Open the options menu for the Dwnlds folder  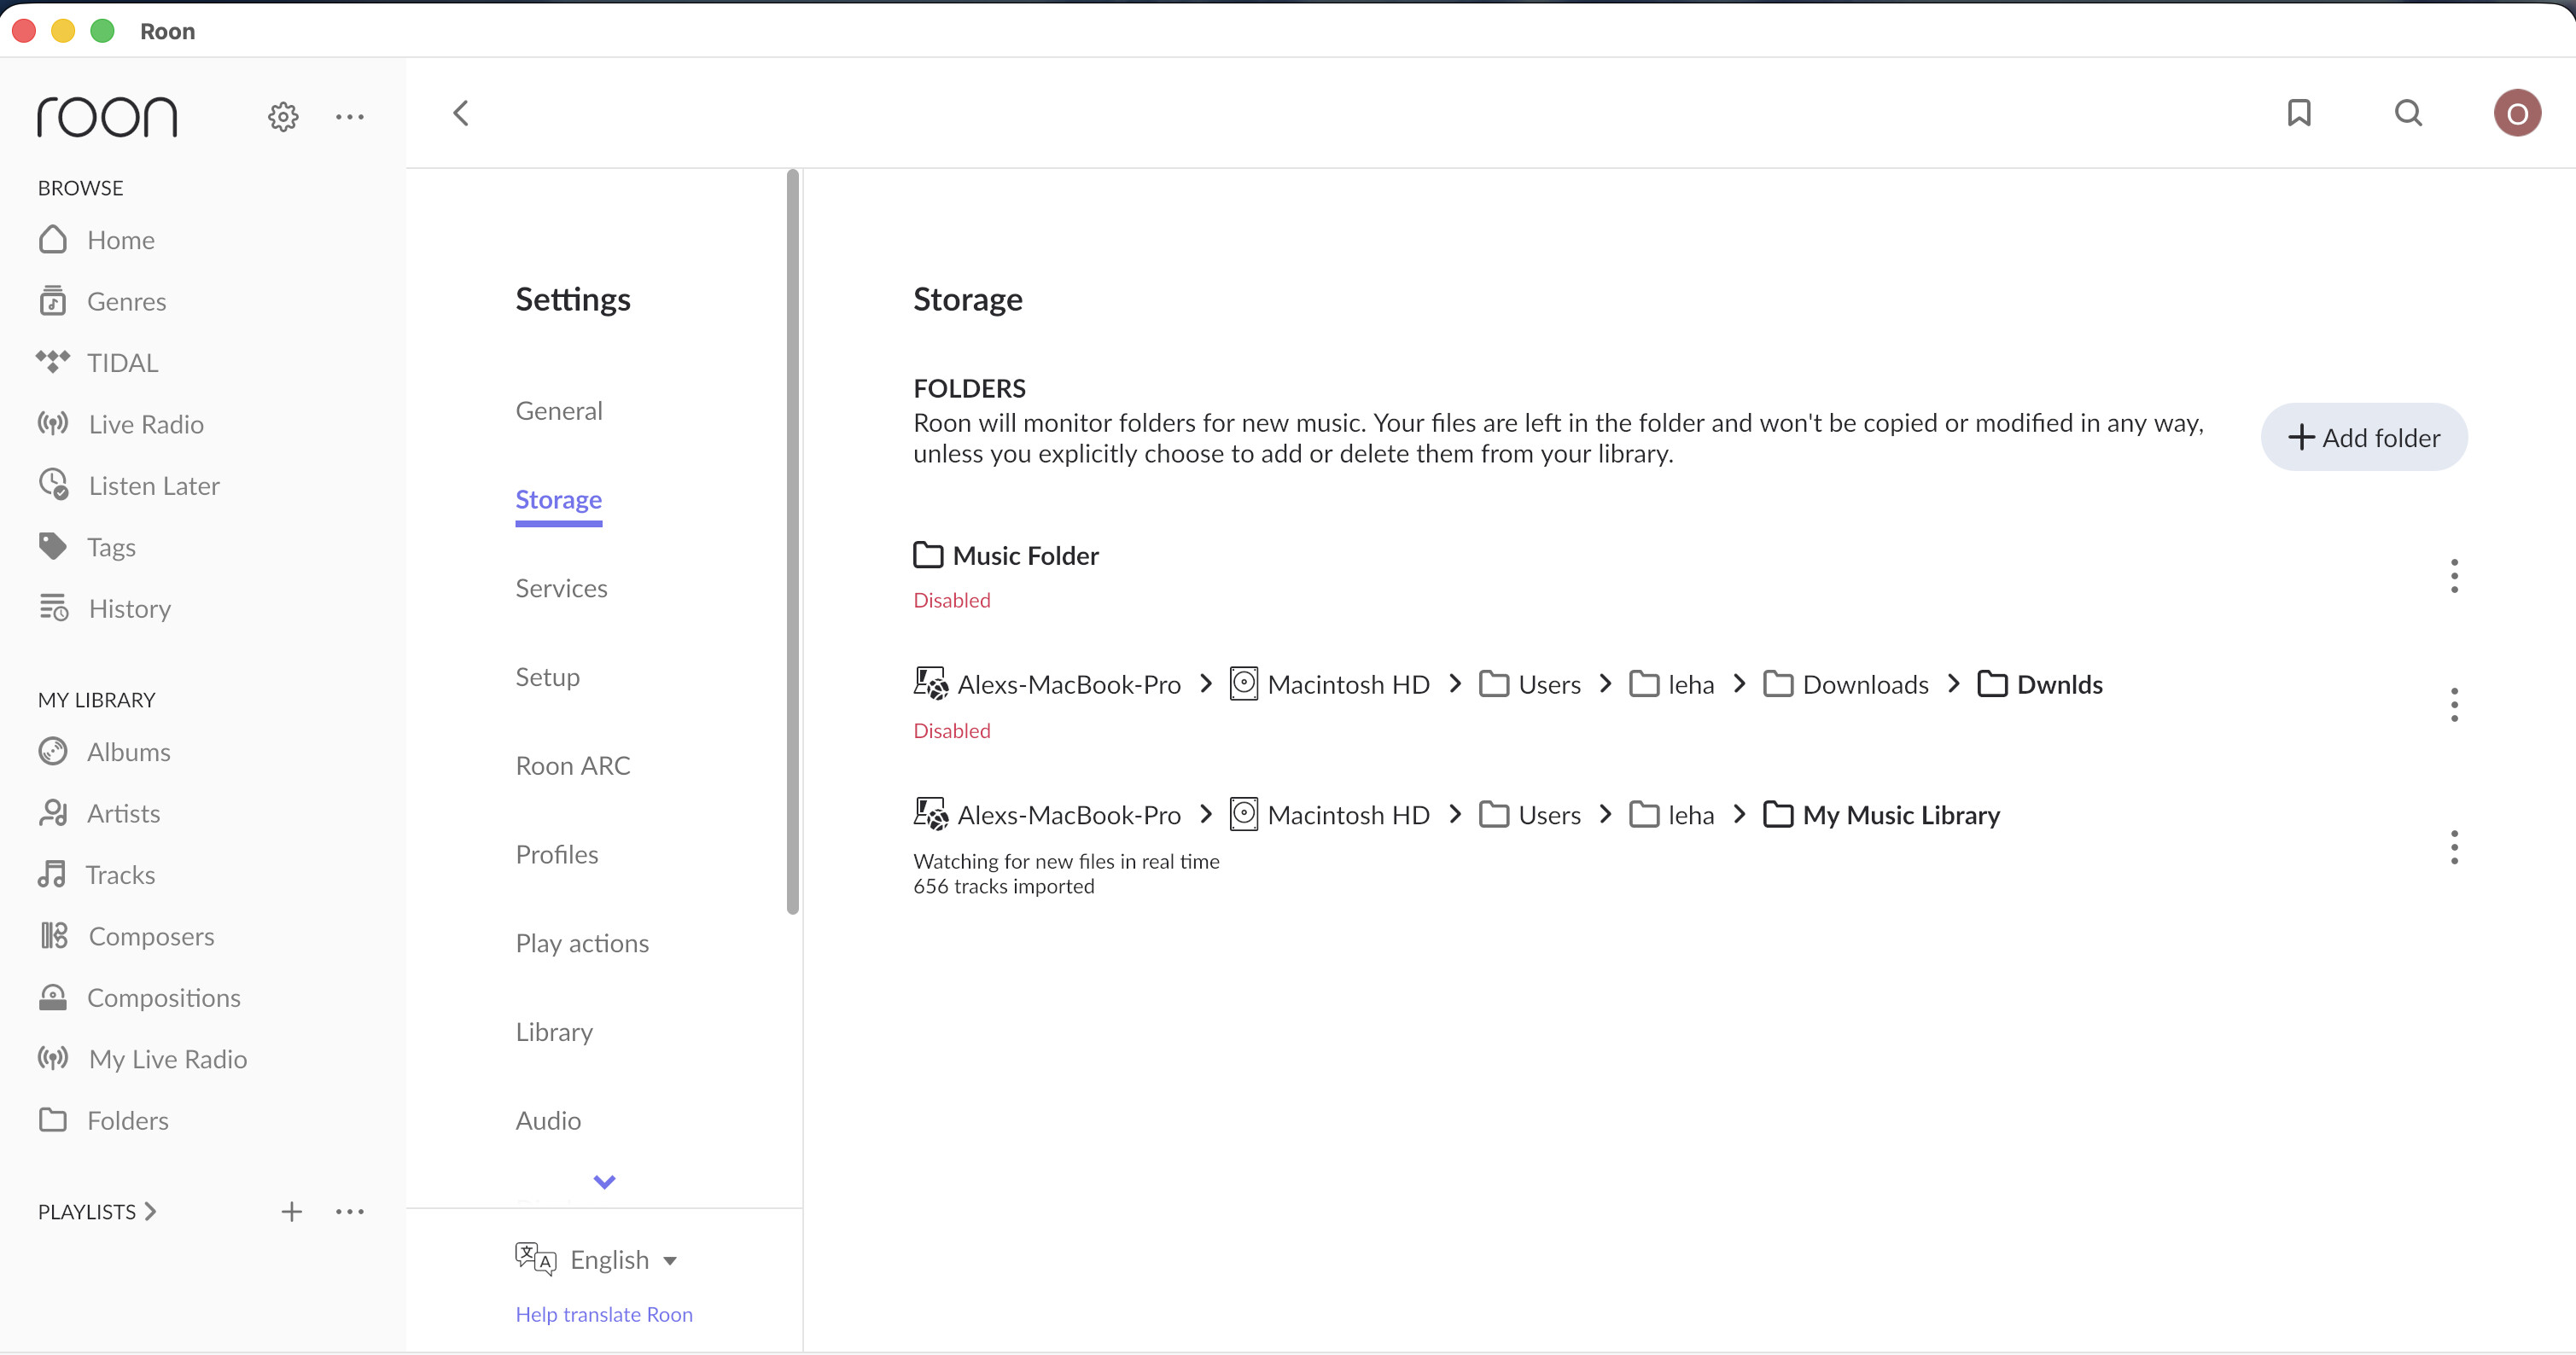2453,705
